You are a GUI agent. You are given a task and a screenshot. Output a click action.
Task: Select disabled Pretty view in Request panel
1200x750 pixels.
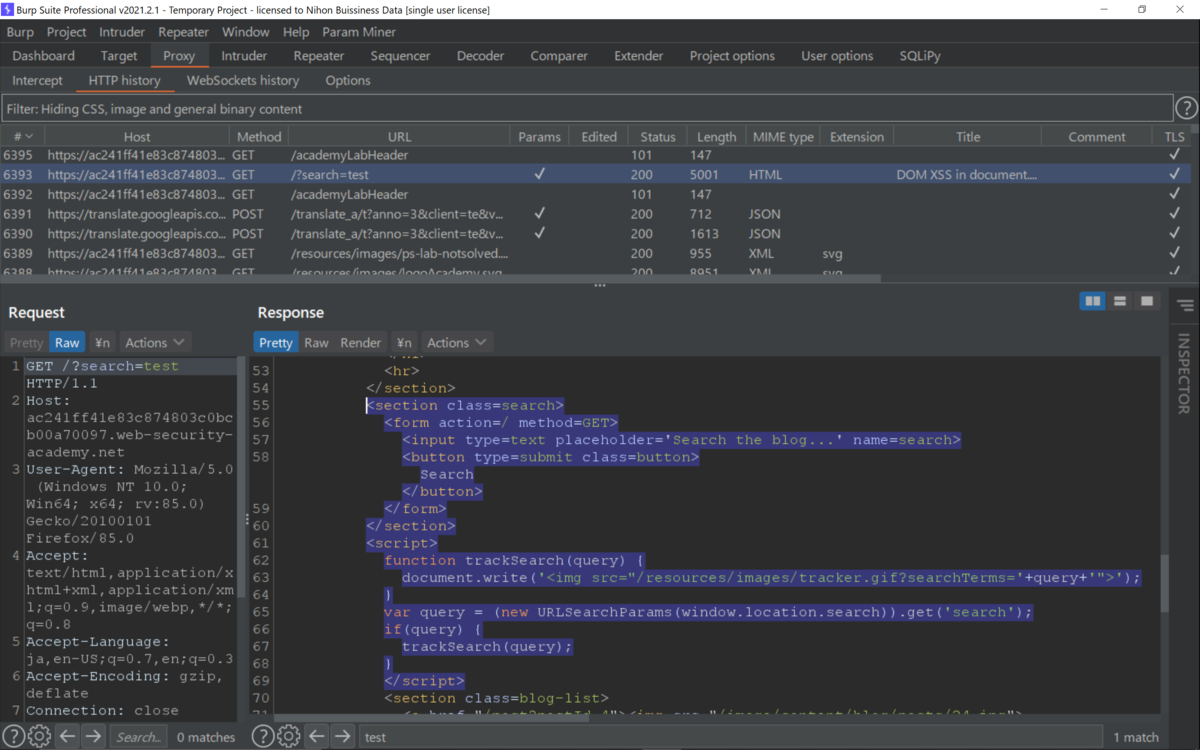click(27, 342)
